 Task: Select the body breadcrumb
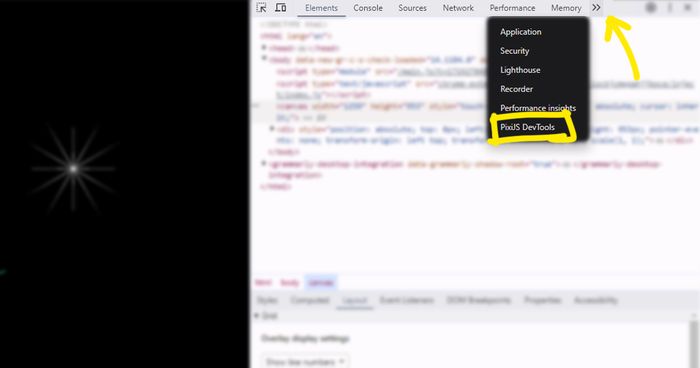[289, 283]
